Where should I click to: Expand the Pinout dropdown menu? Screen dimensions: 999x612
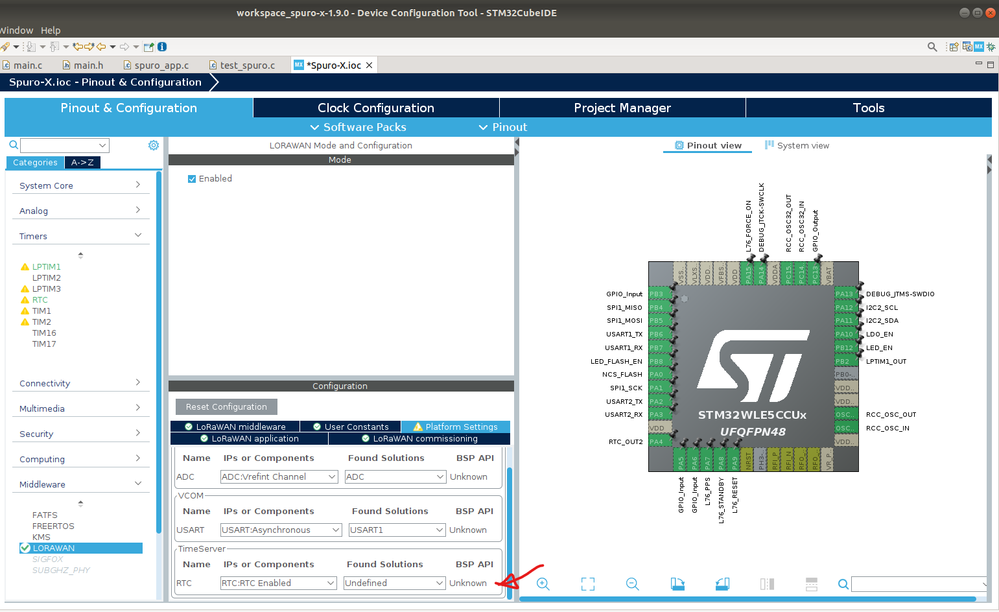click(503, 127)
